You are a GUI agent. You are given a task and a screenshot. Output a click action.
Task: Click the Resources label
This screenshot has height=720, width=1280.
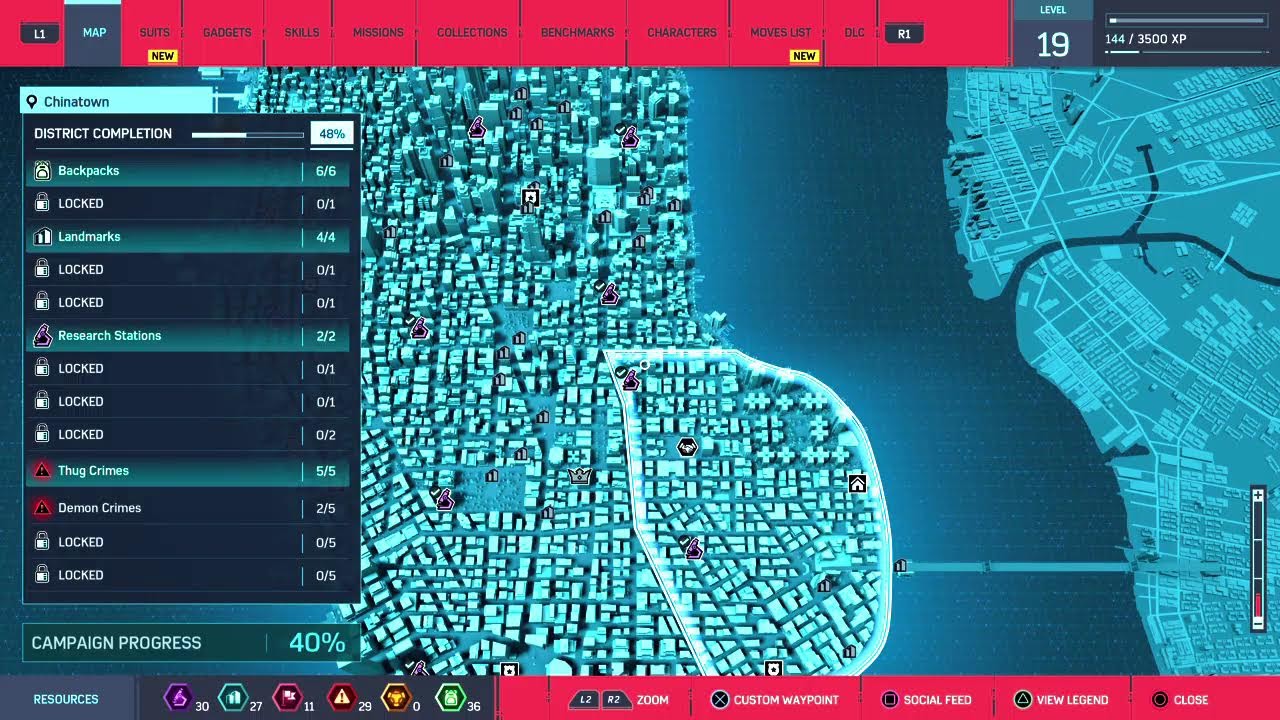(x=66, y=699)
